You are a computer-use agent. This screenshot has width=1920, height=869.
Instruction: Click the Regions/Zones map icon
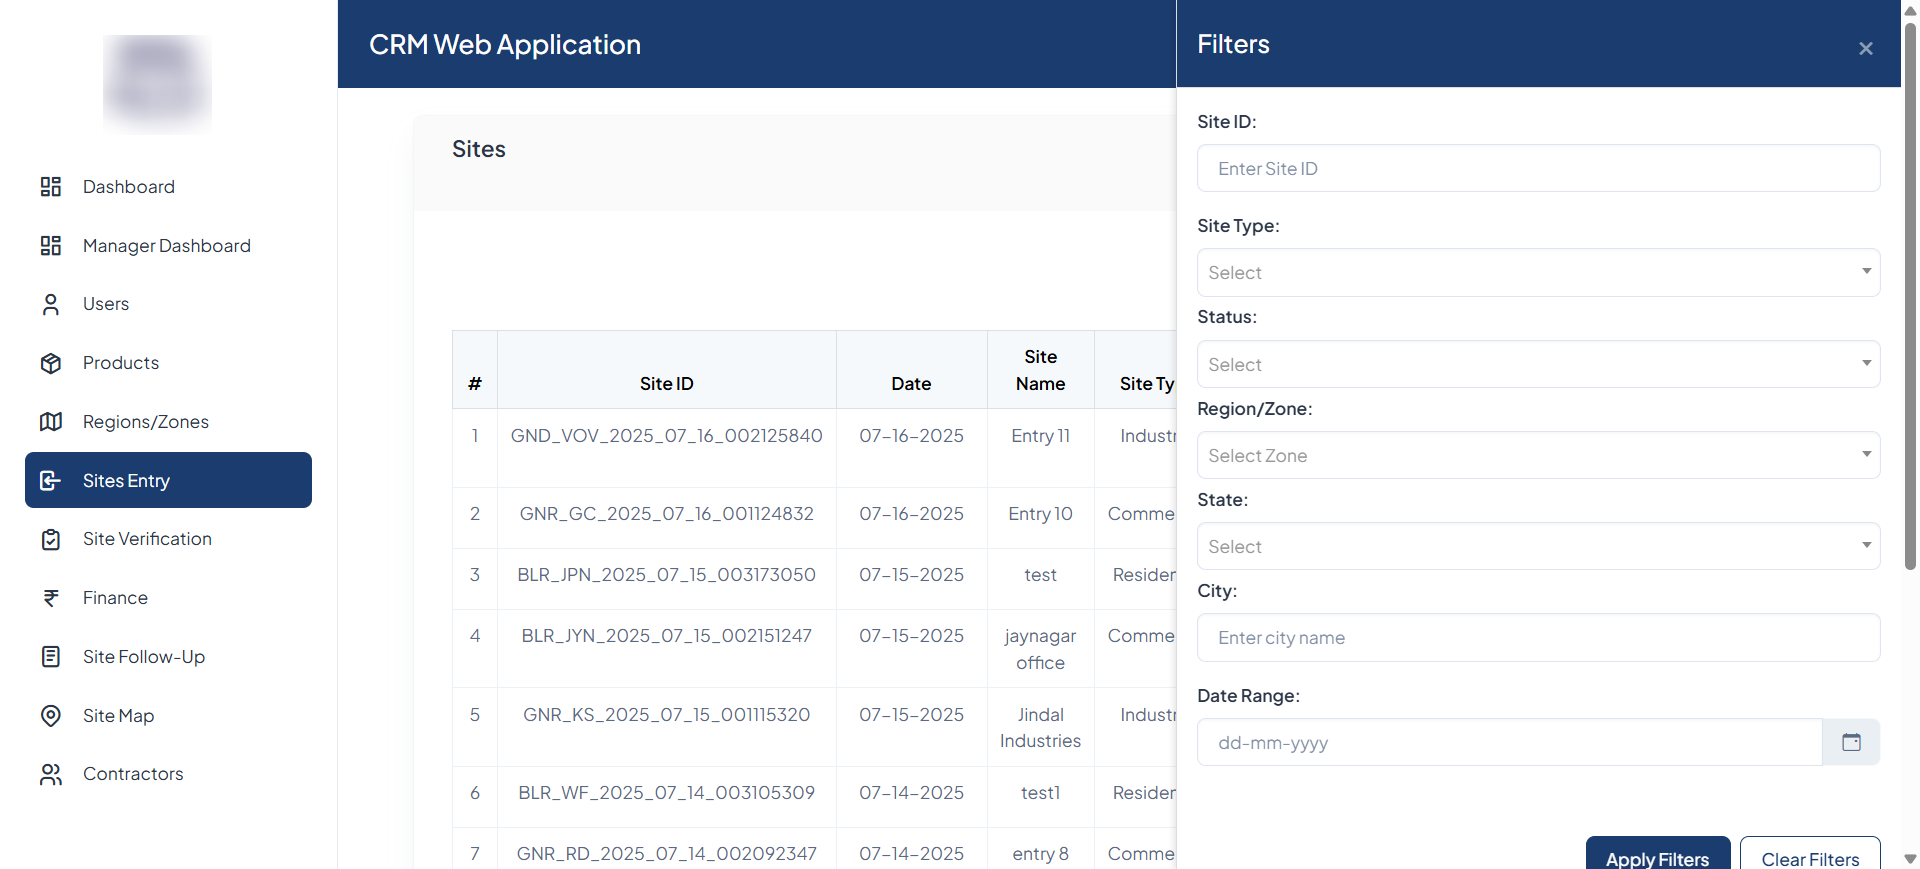(51, 422)
